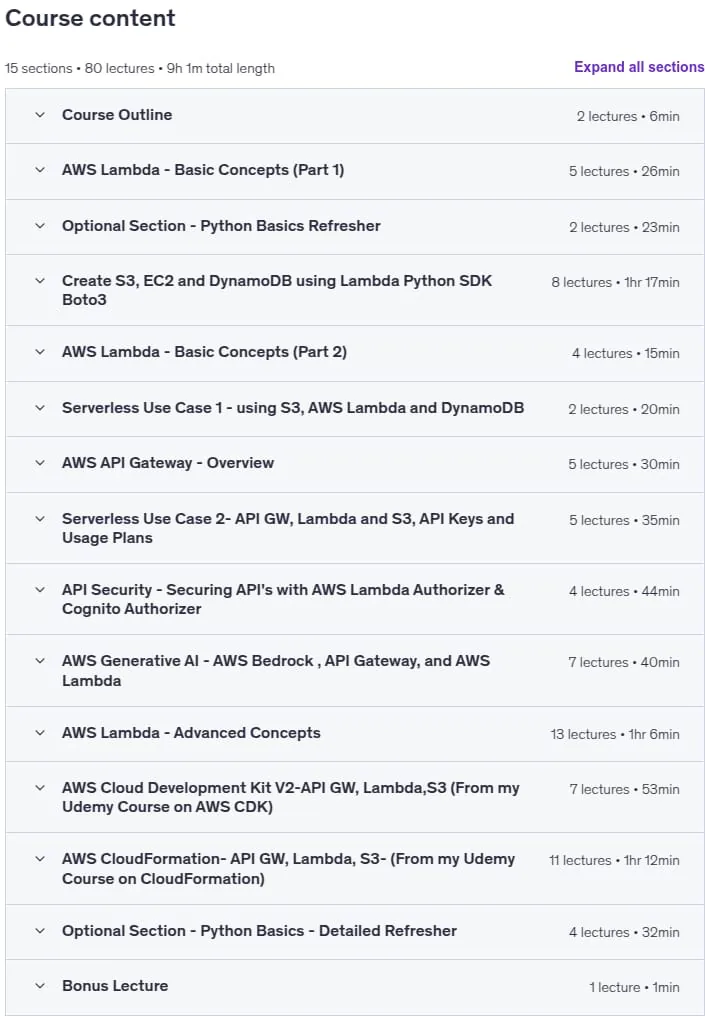Screen dimensions: 705x1016
Task: Click 13 lectures 1hr 6min duration label
Action: [x=615, y=734]
